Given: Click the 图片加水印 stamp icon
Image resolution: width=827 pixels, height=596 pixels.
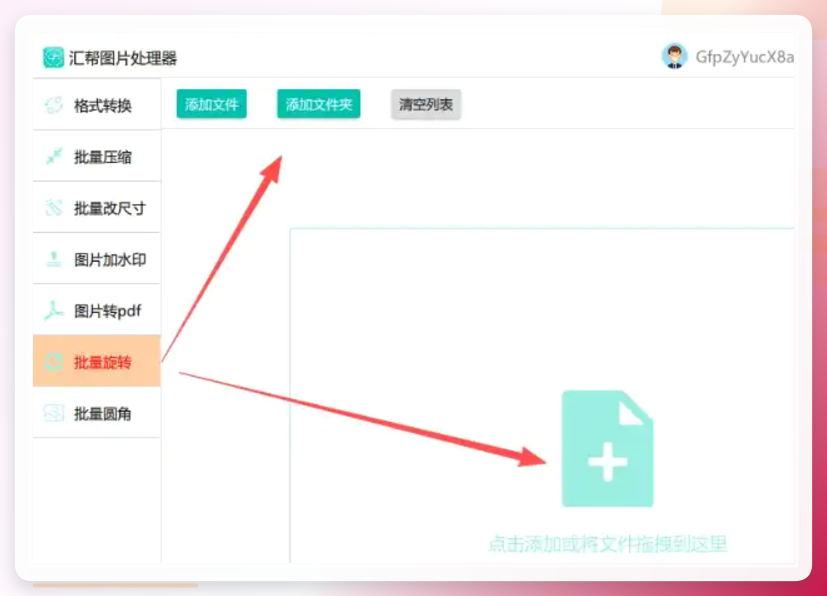Looking at the screenshot, I should click(x=53, y=258).
